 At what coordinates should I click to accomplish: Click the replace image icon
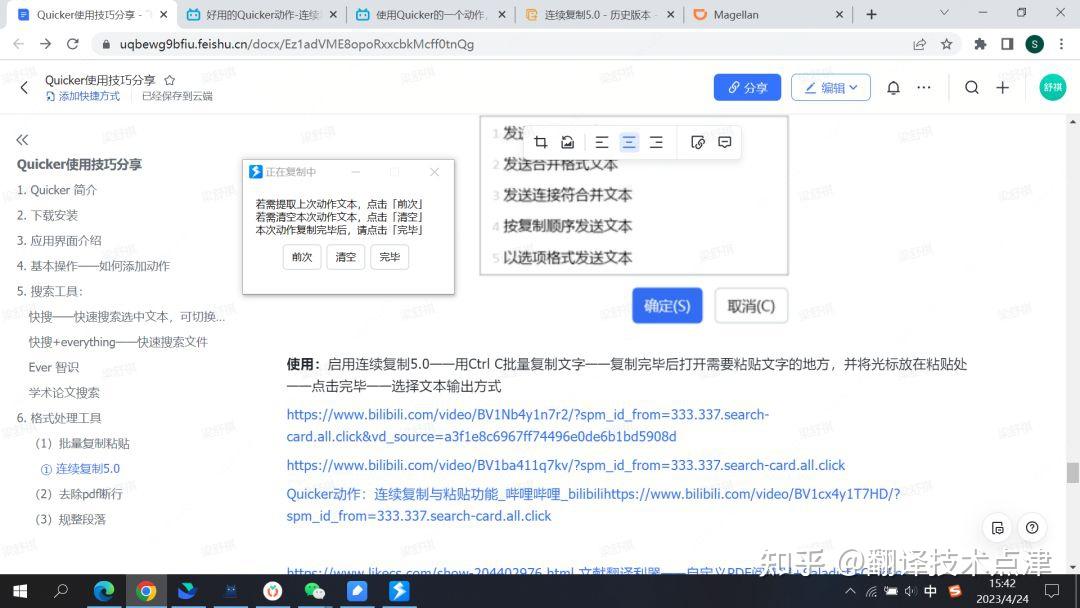tap(568, 142)
